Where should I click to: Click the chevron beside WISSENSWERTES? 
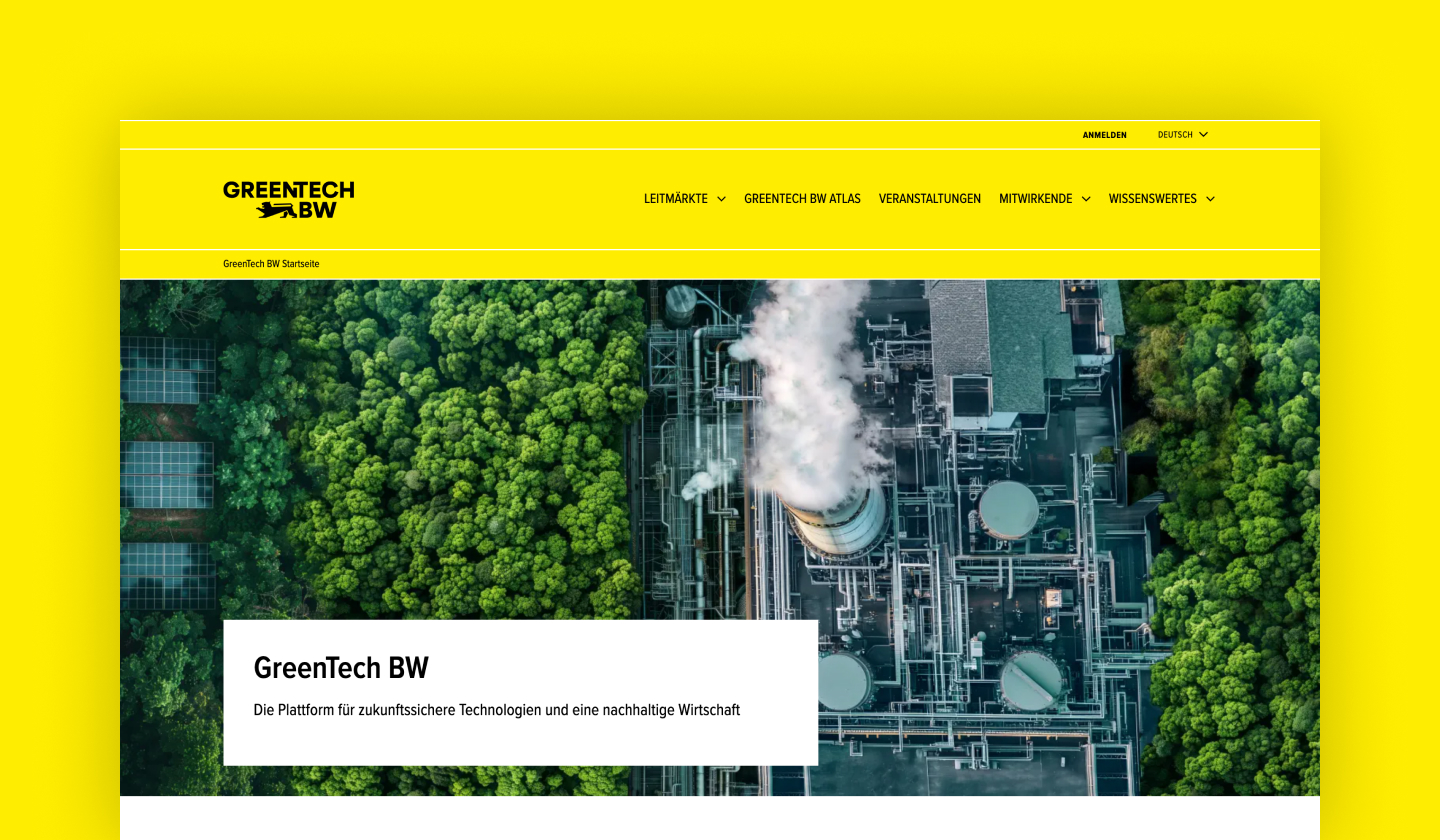1210,199
